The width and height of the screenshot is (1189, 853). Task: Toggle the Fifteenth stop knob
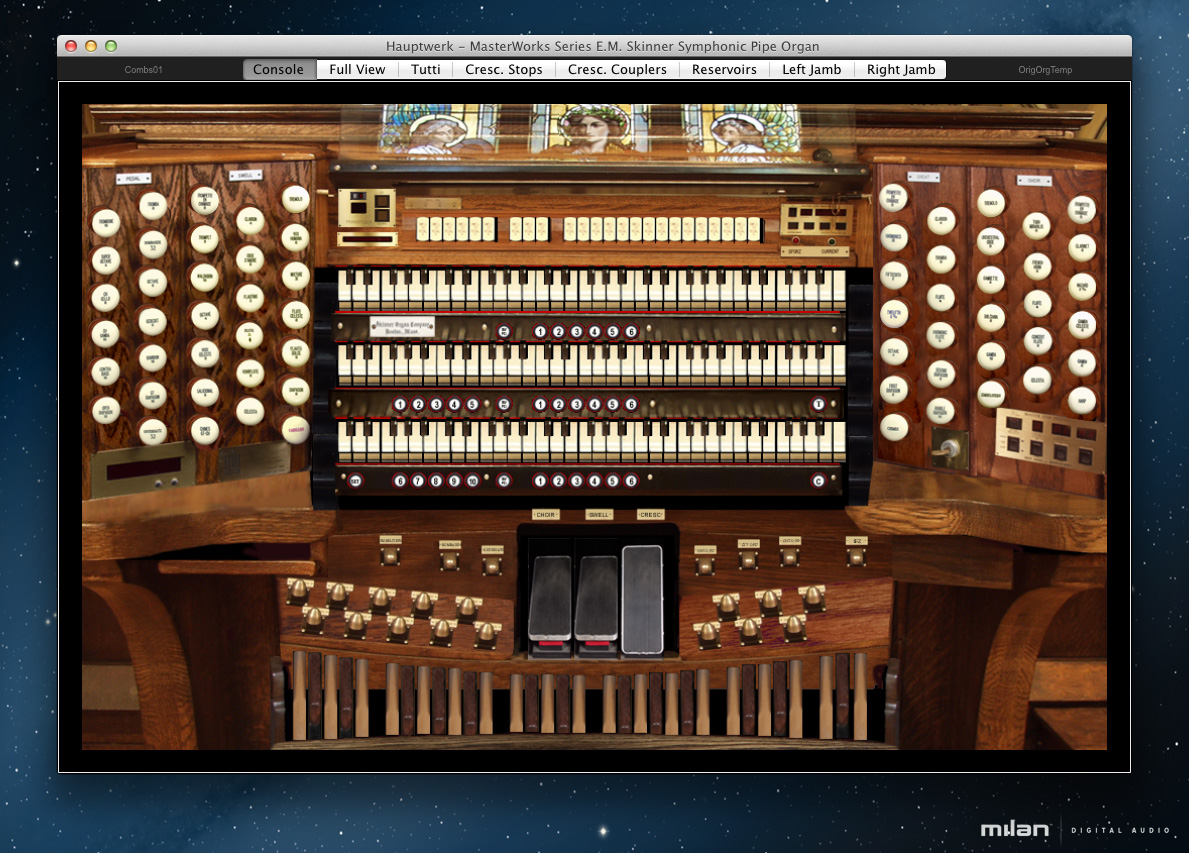point(894,275)
